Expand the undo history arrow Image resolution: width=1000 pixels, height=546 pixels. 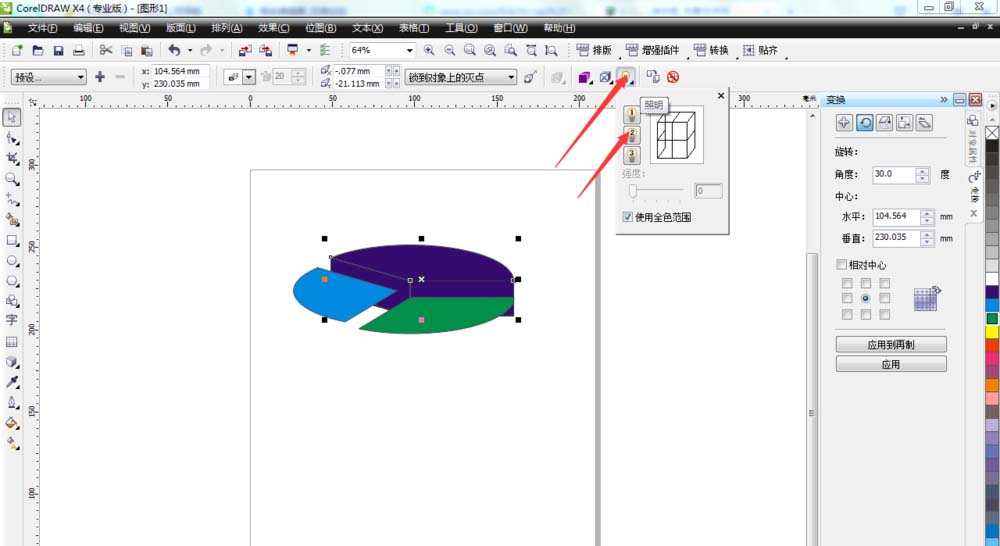pyautogui.click(x=189, y=50)
